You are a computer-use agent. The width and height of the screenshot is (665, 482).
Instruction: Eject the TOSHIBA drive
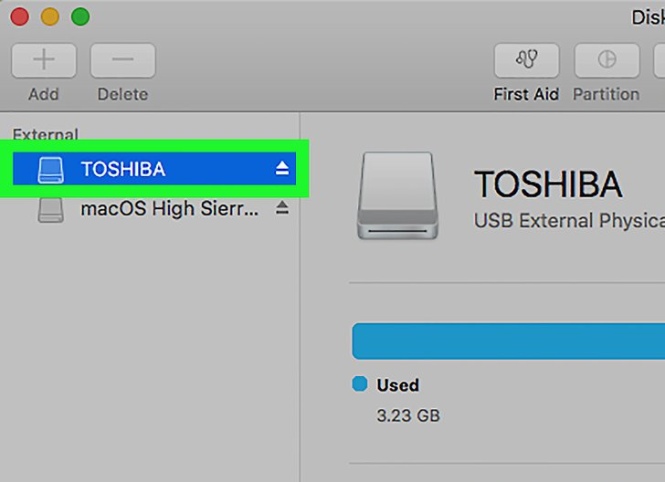(x=282, y=169)
